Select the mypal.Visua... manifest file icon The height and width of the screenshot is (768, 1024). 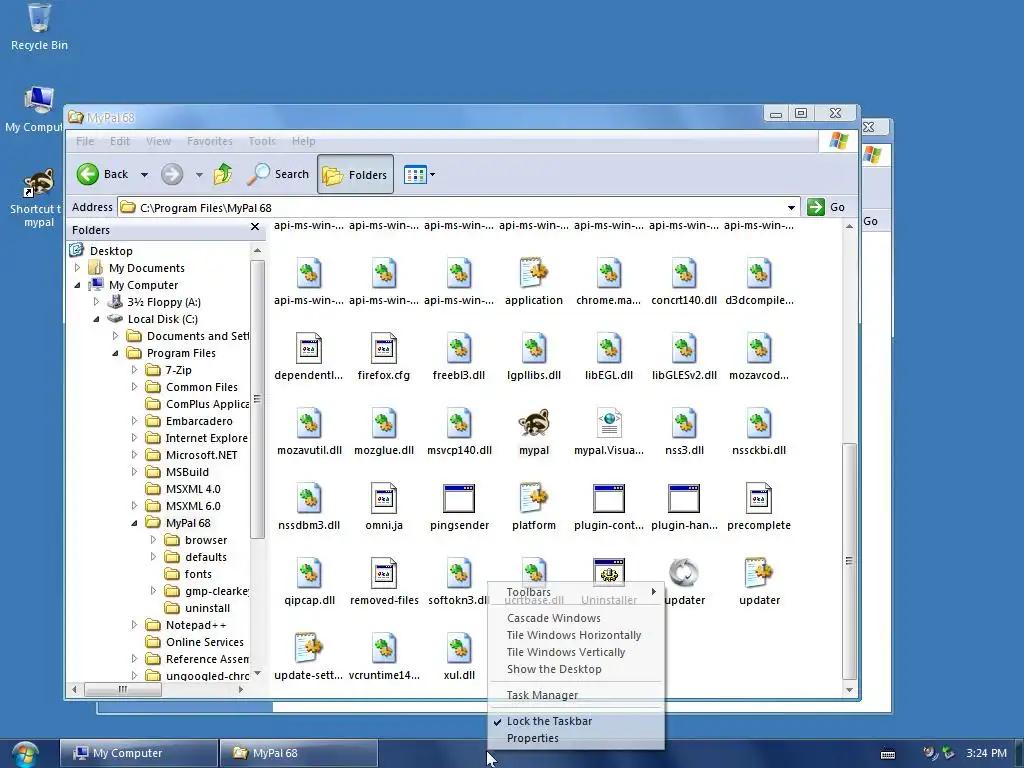pos(609,424)
